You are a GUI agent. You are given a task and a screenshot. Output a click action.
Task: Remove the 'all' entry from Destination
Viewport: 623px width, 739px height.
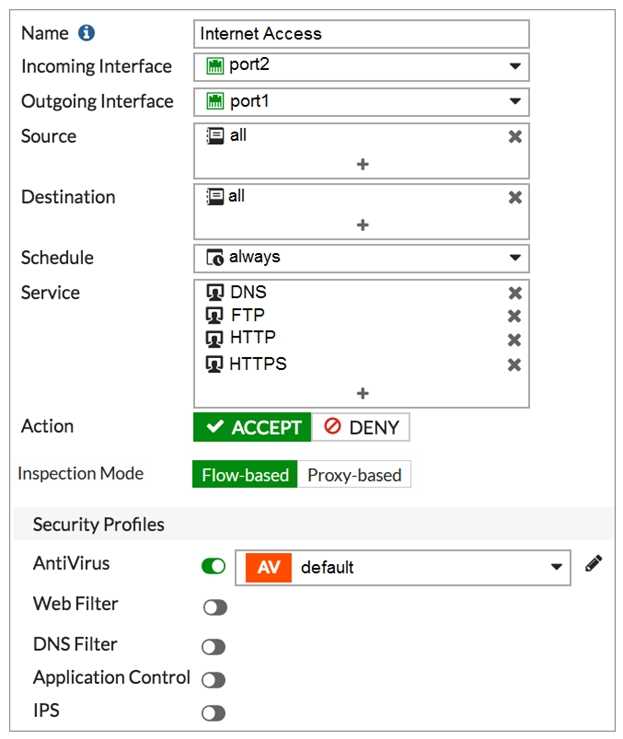(x=515, y=197)
